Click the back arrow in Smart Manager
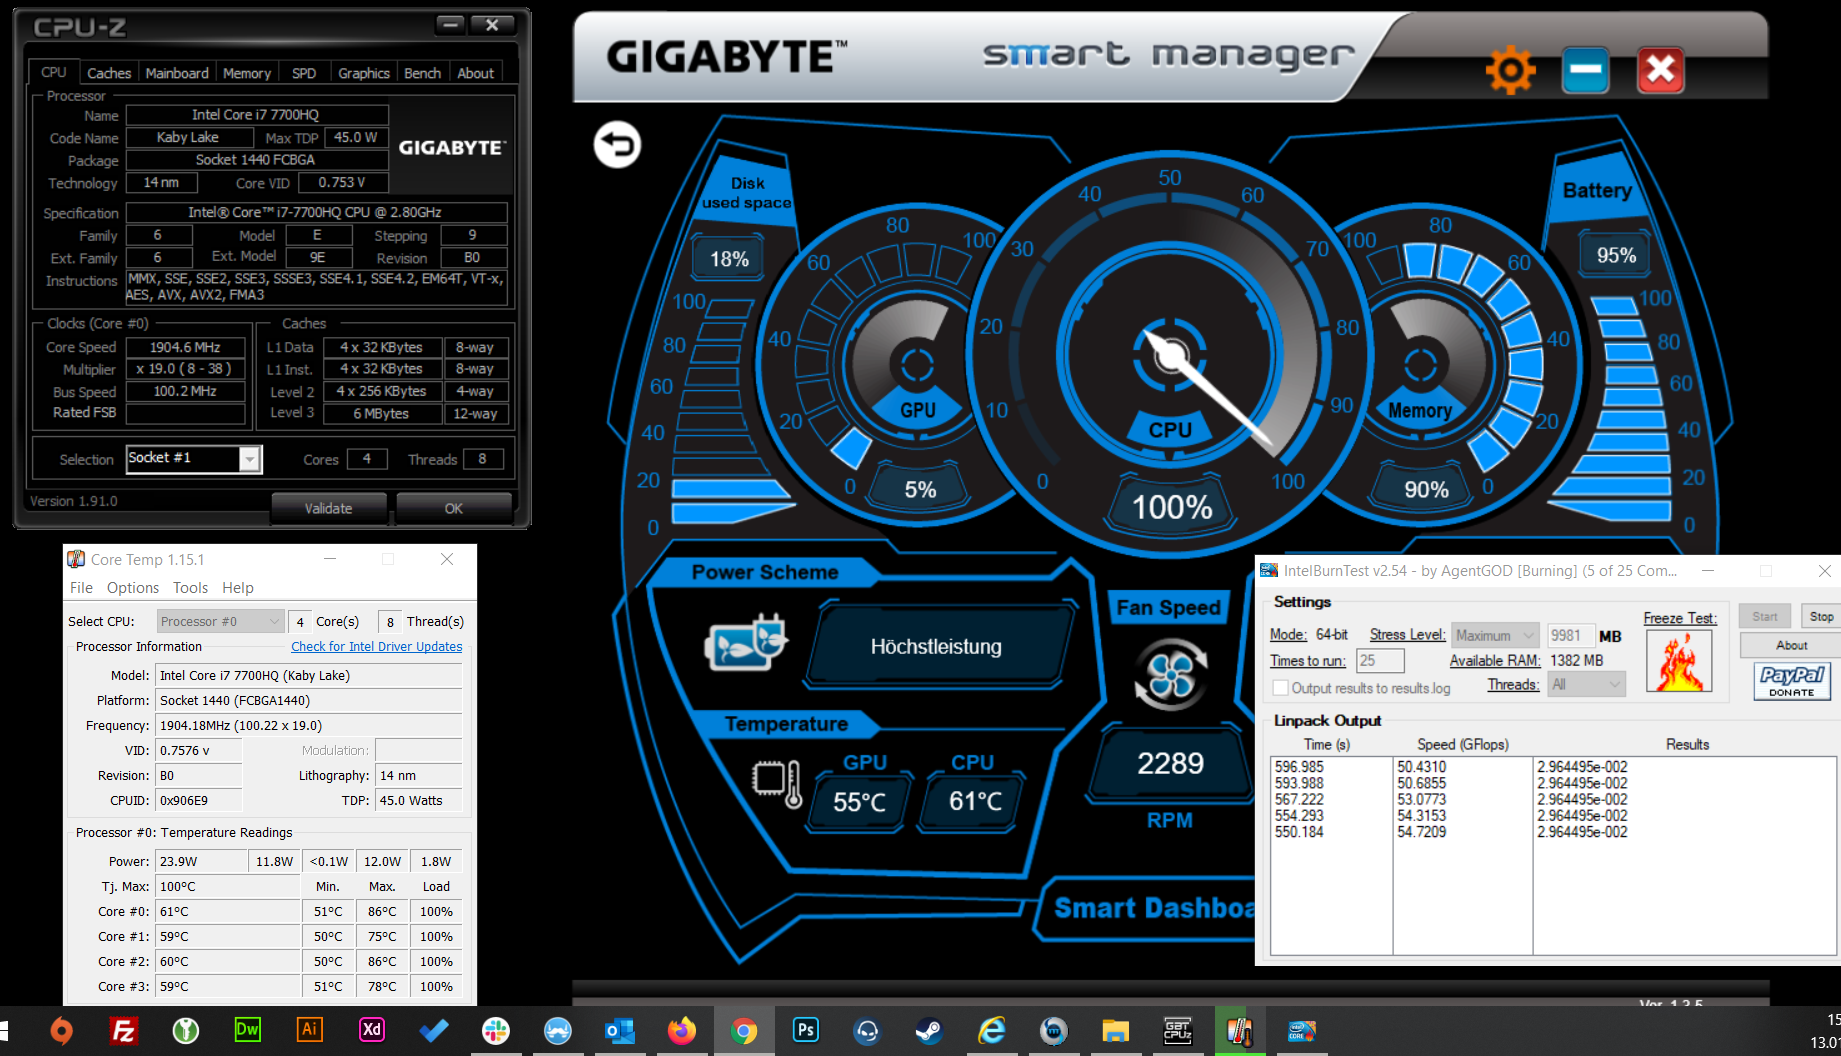 [x=616, y=144]
